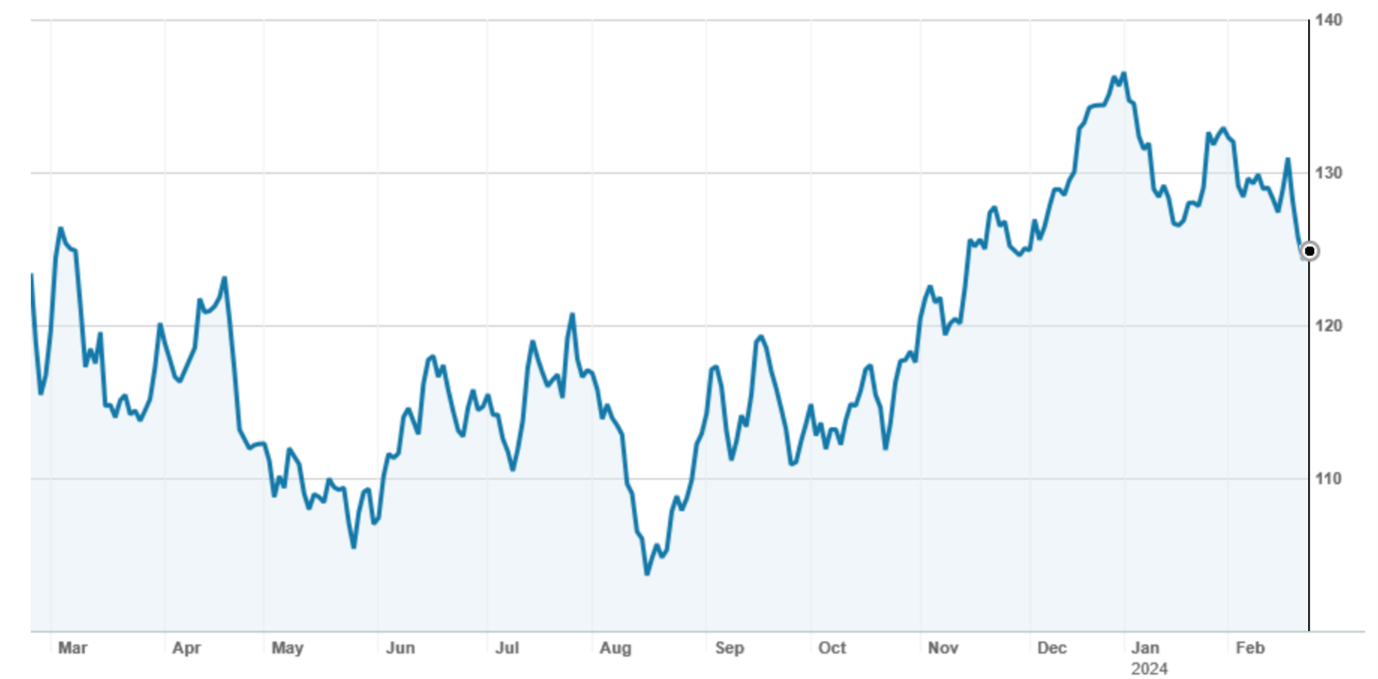Click the Jun month label
1378x679 pixels.
point(400,648)
